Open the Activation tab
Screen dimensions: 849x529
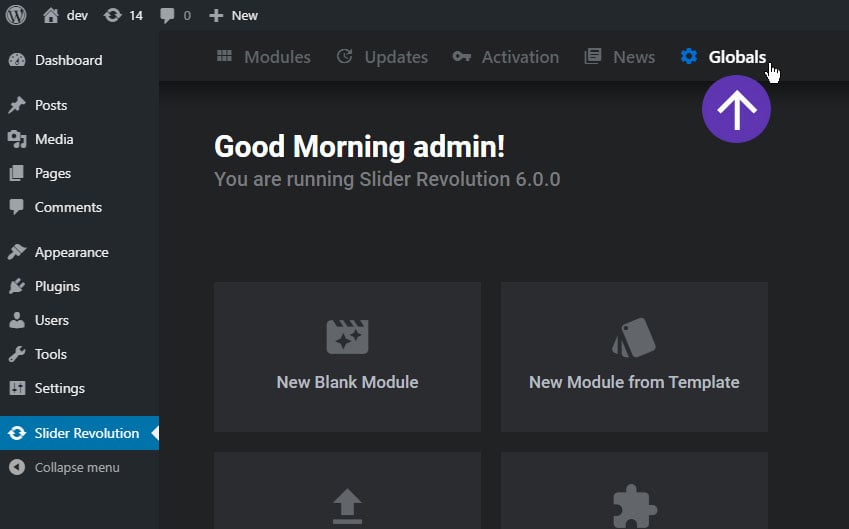coord(520,57)
